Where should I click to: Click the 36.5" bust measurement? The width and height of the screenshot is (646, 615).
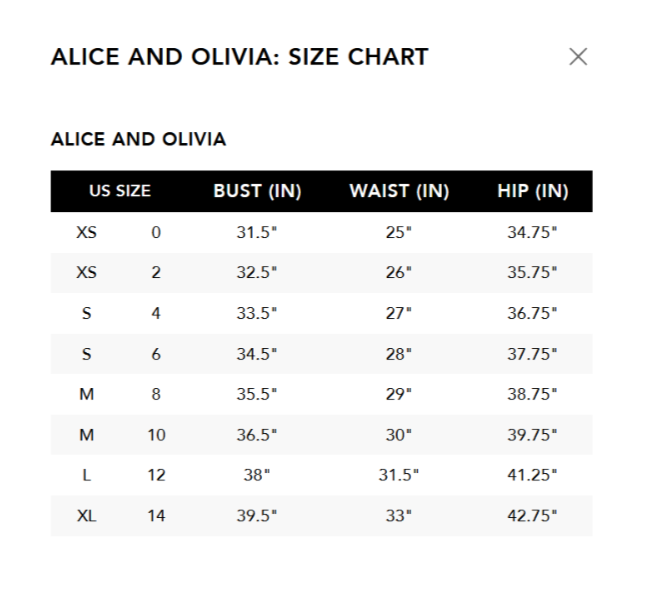pos(257,435)
